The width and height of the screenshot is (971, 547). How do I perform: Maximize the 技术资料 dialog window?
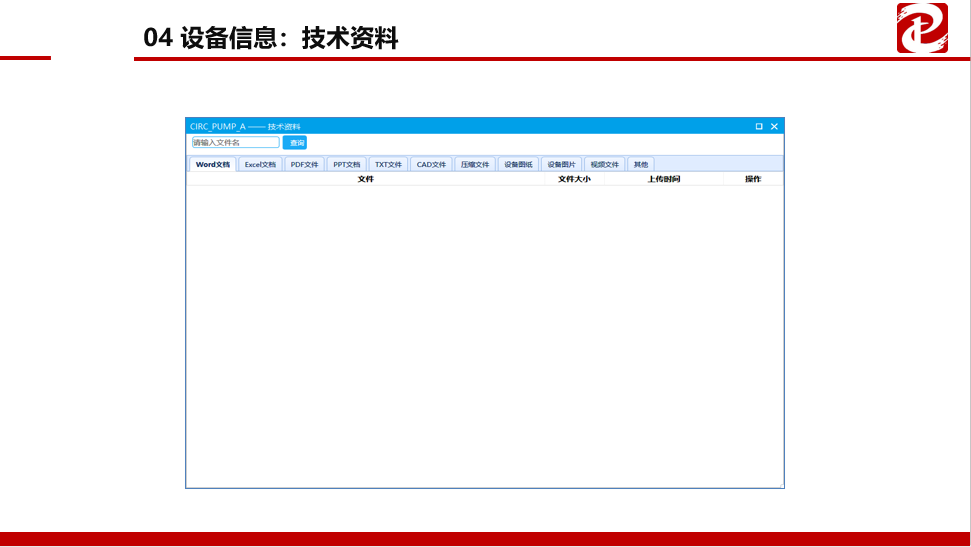(x=759, y=126)
